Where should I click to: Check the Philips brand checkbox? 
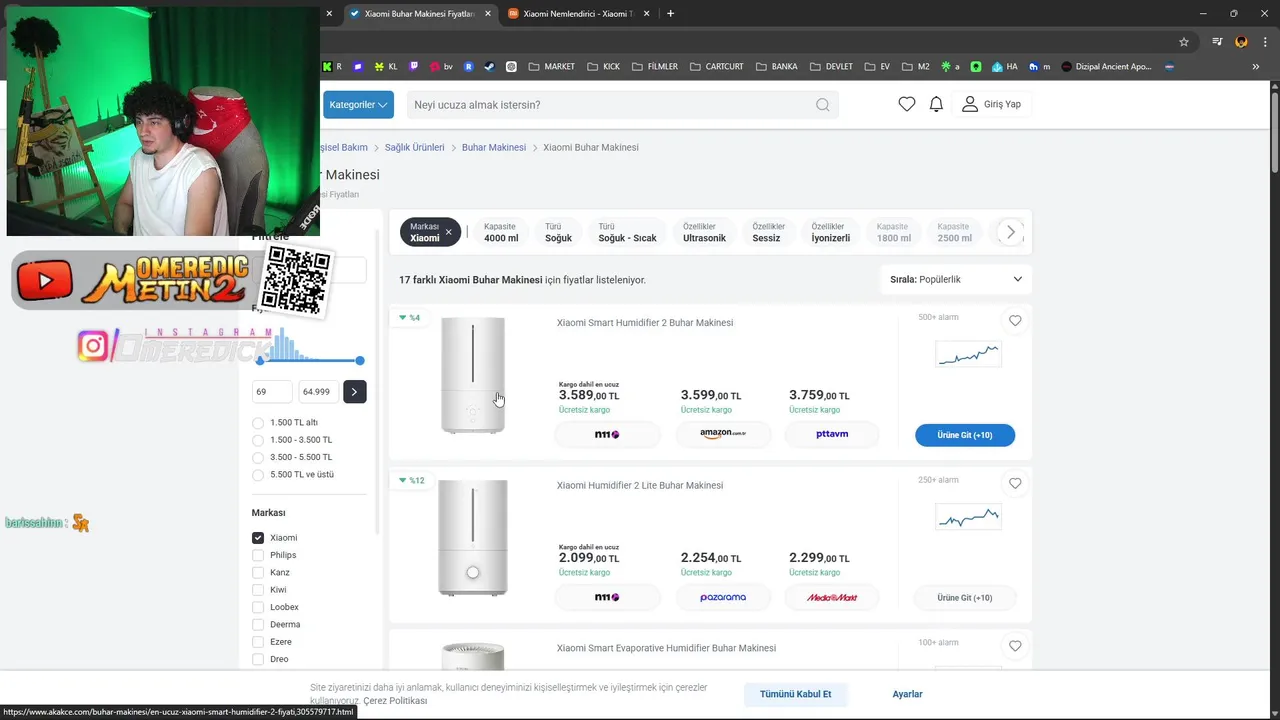tap(258, 555)
